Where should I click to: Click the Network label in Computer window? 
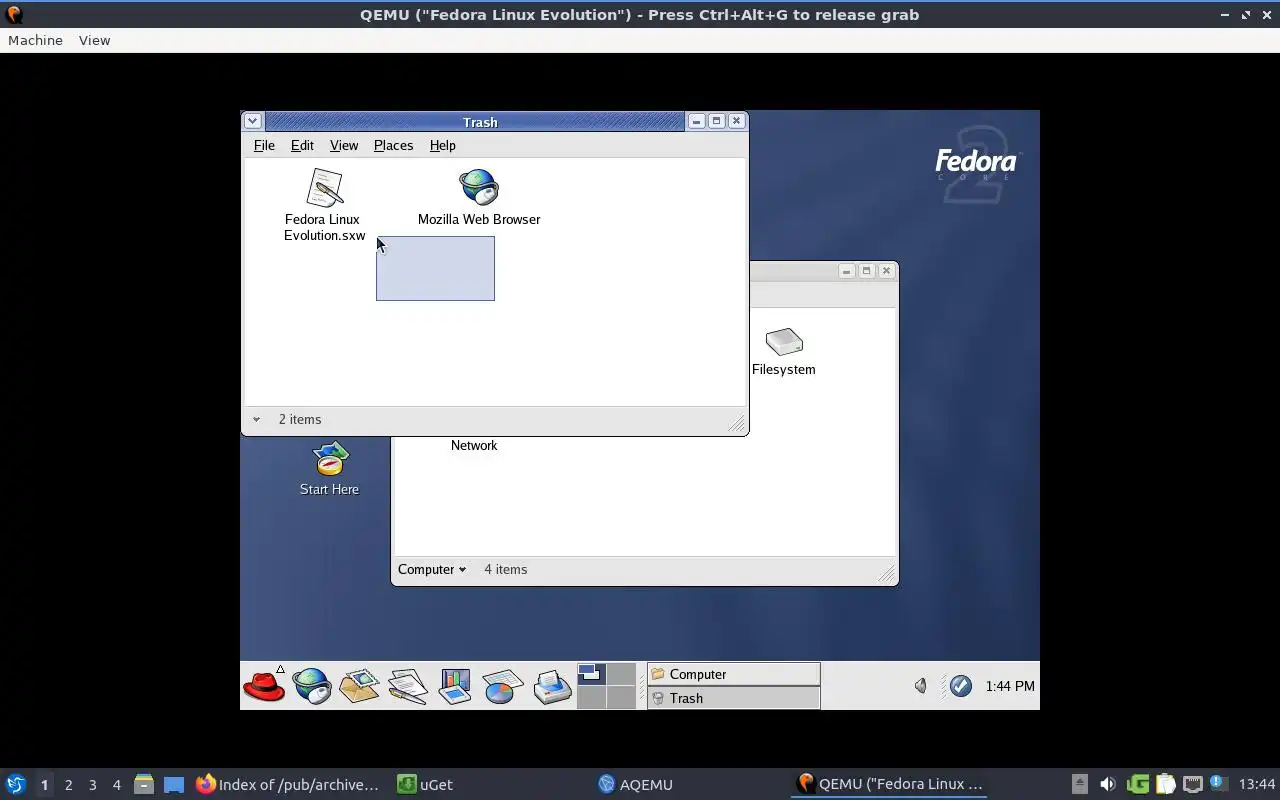click(474, 445)
